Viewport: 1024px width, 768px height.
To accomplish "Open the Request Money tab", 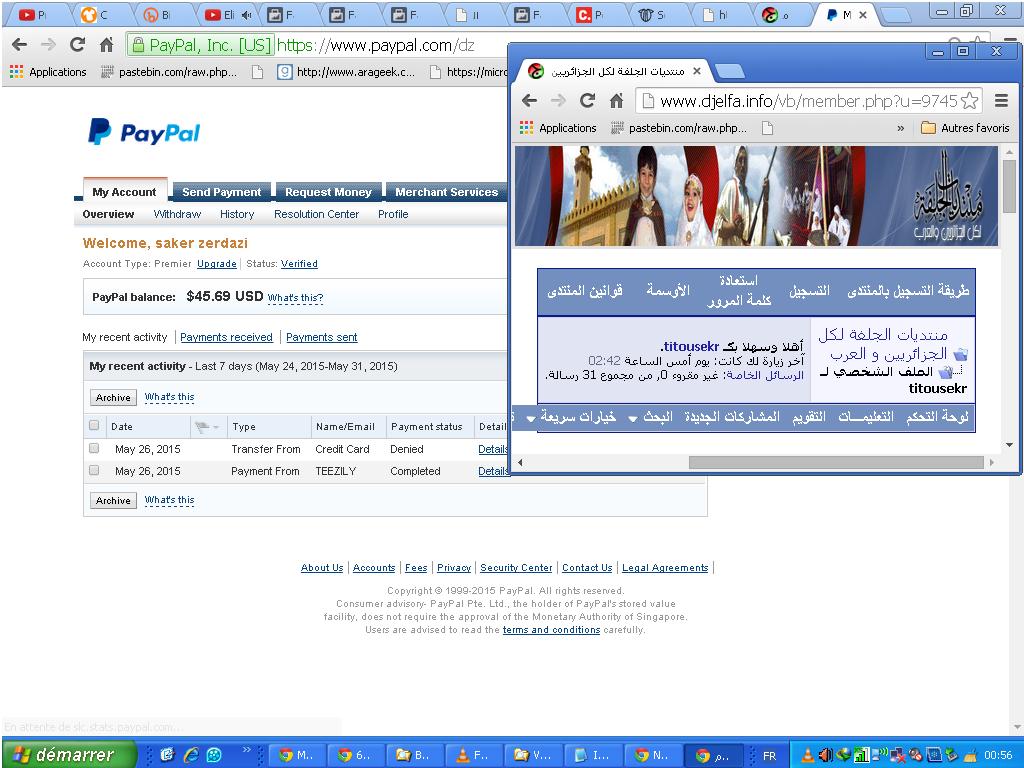I will tap(328, 192).
